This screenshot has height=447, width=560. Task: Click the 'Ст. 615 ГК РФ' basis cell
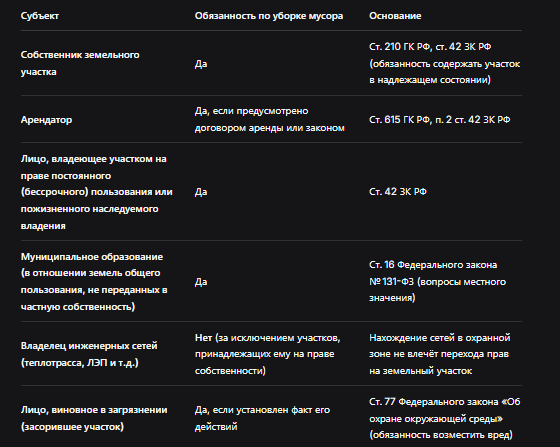pos(440,120)
